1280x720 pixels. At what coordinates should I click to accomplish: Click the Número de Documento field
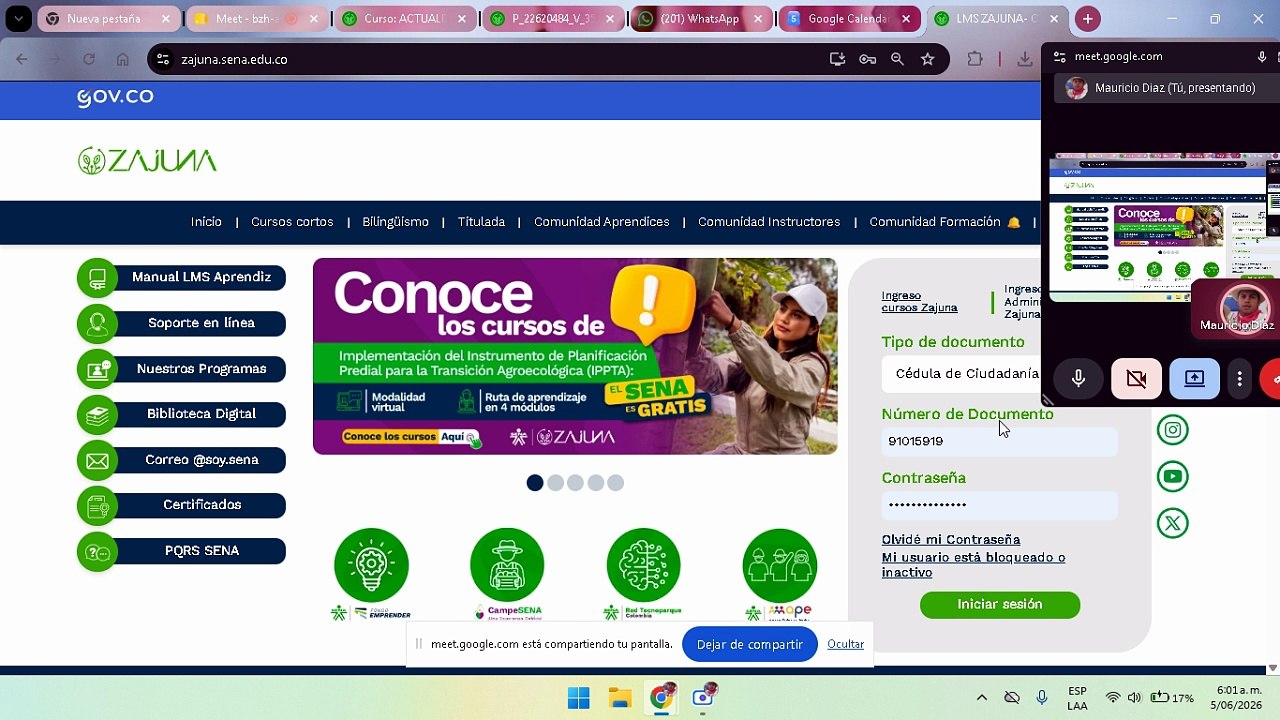999,441
